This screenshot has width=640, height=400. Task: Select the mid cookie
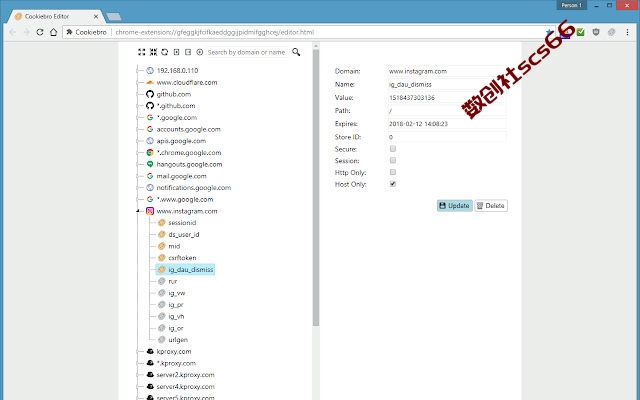pyautogui.click(x=174, y=246)
